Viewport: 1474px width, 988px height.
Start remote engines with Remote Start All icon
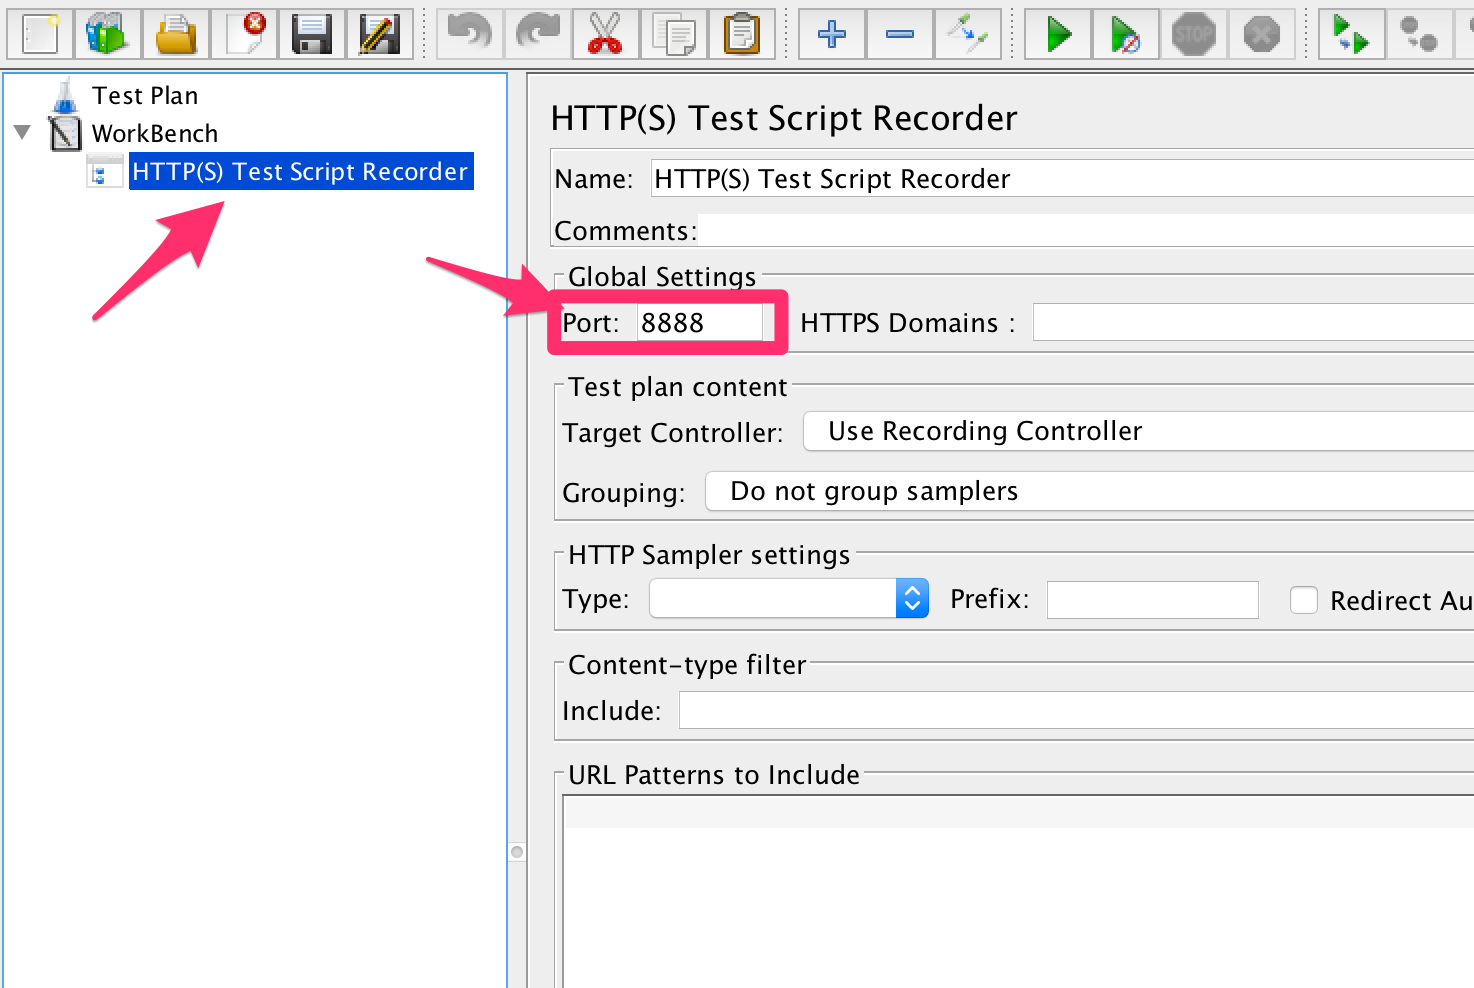pyautogui.click(x=1352, y=33)
